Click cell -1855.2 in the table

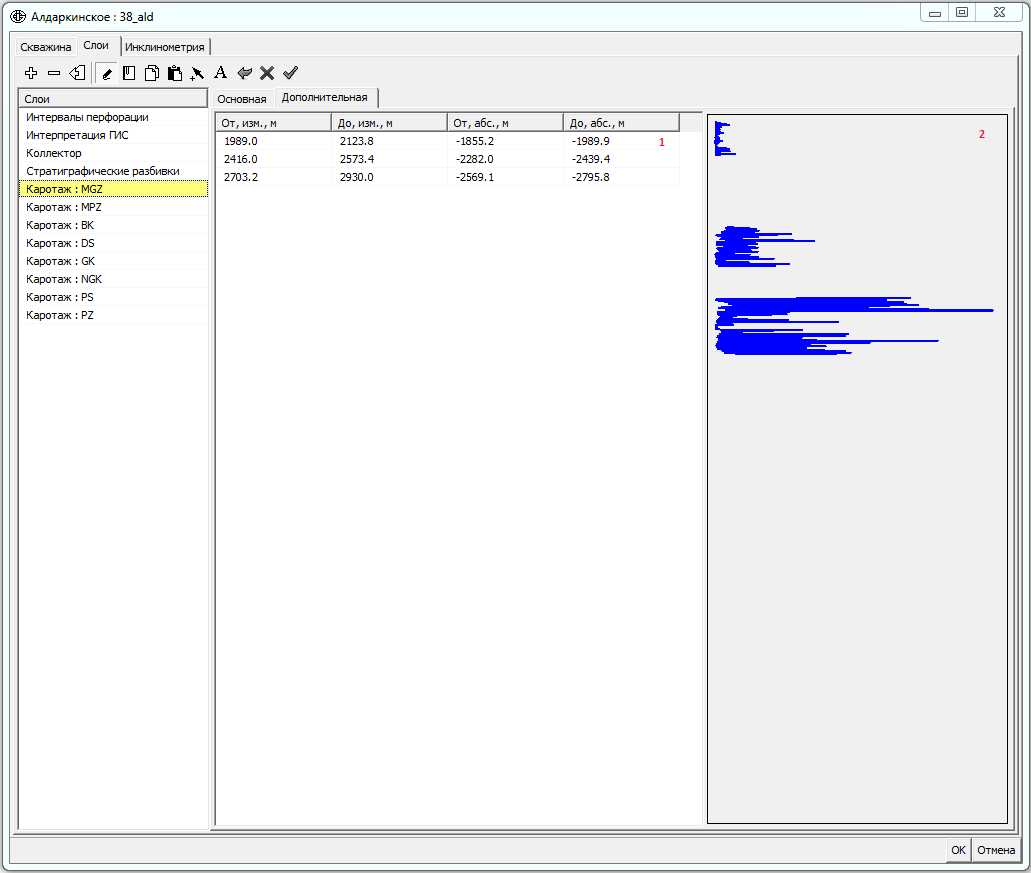pyautogui.click(x=505, y=141)
